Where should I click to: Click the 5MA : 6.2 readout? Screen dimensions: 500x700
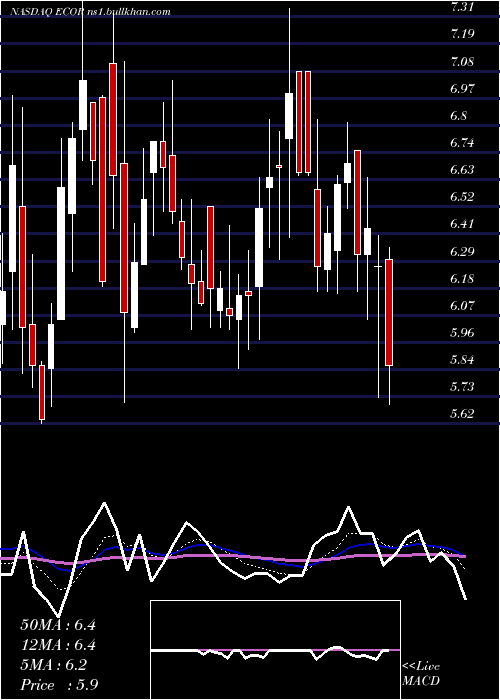tap(54, 665)
